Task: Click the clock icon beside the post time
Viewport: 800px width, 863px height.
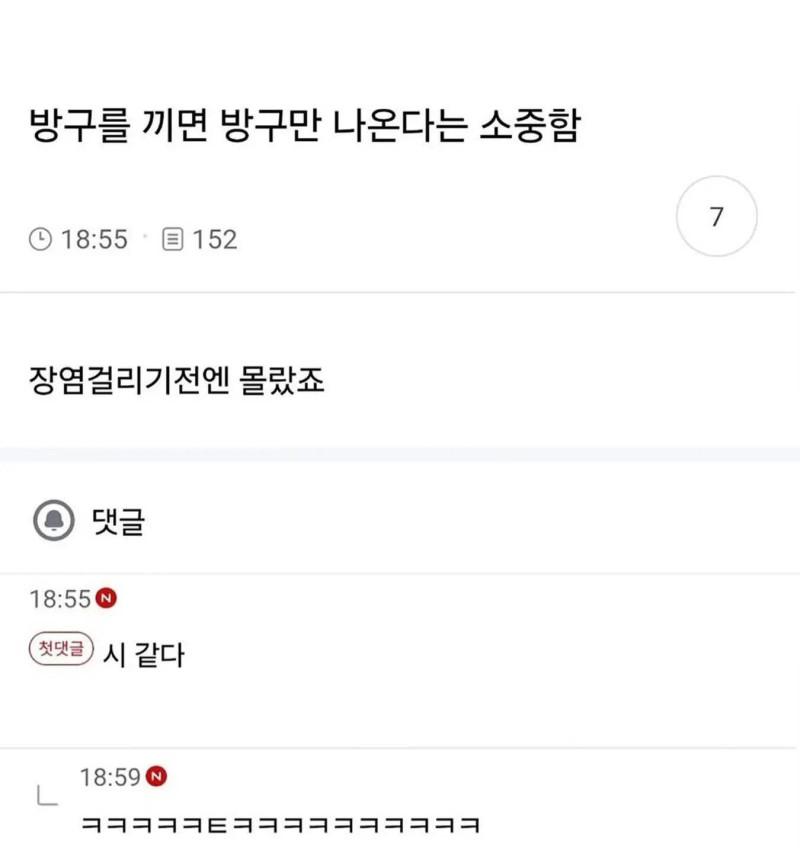Action: [42, 240]
